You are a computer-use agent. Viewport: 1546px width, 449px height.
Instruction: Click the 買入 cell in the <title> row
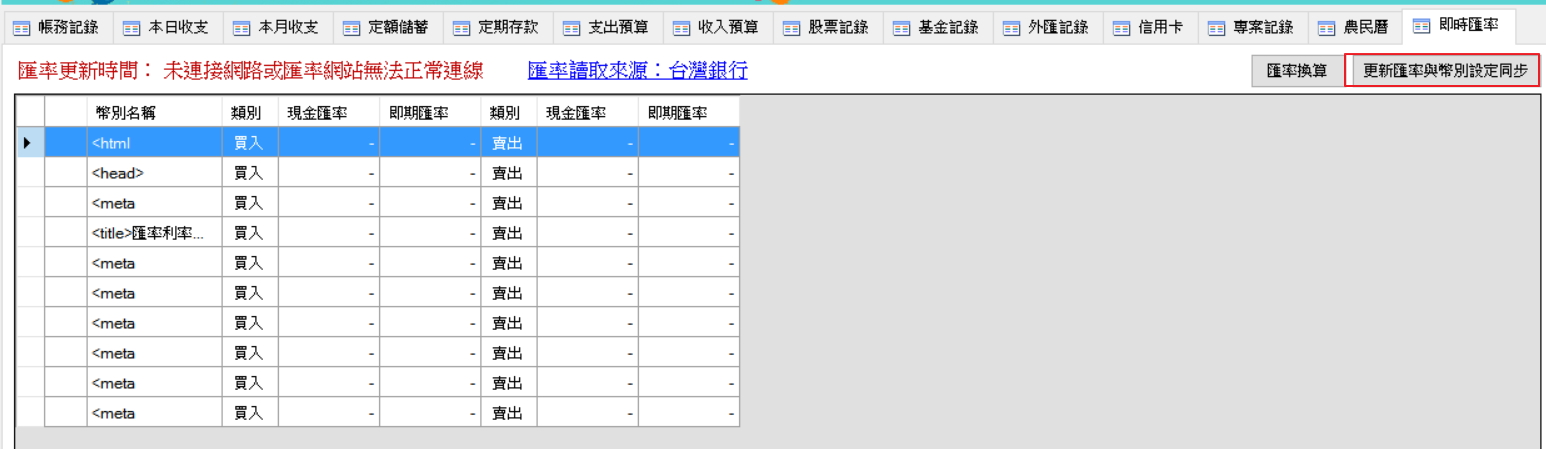250,232
